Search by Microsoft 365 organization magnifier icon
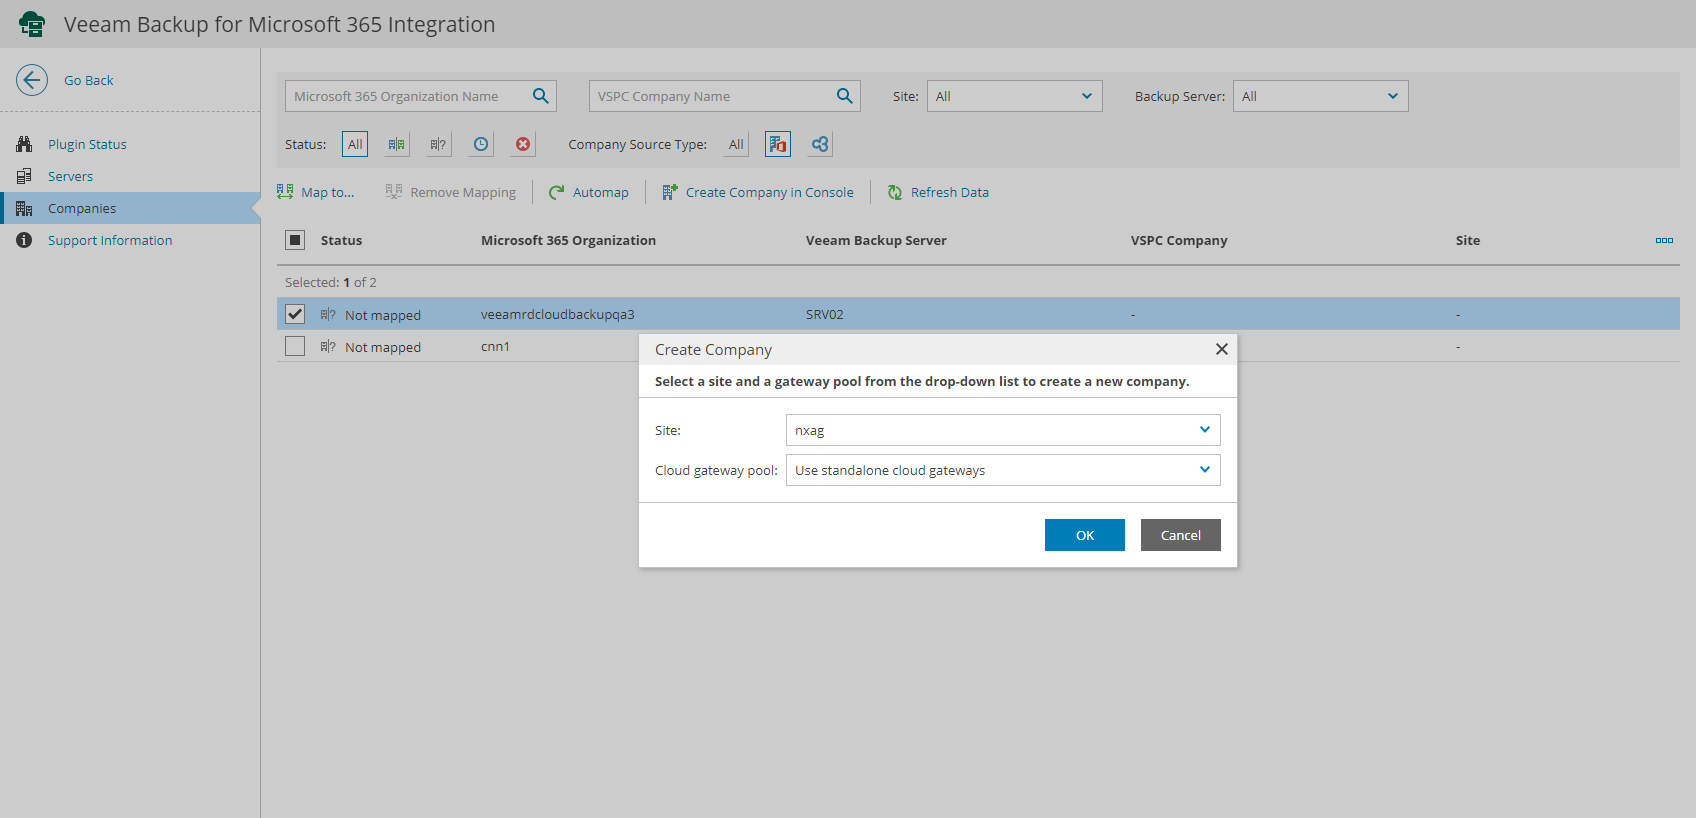 [x=541, y=96]
